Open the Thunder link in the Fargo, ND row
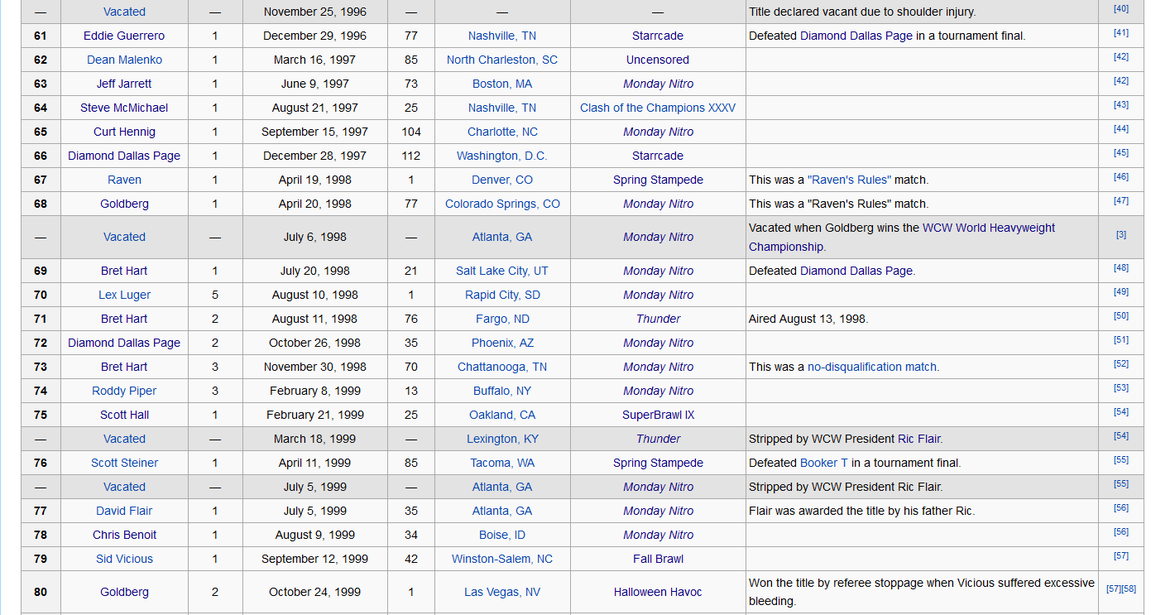The height and width of the screenshot is (615, 1151). 658,319
